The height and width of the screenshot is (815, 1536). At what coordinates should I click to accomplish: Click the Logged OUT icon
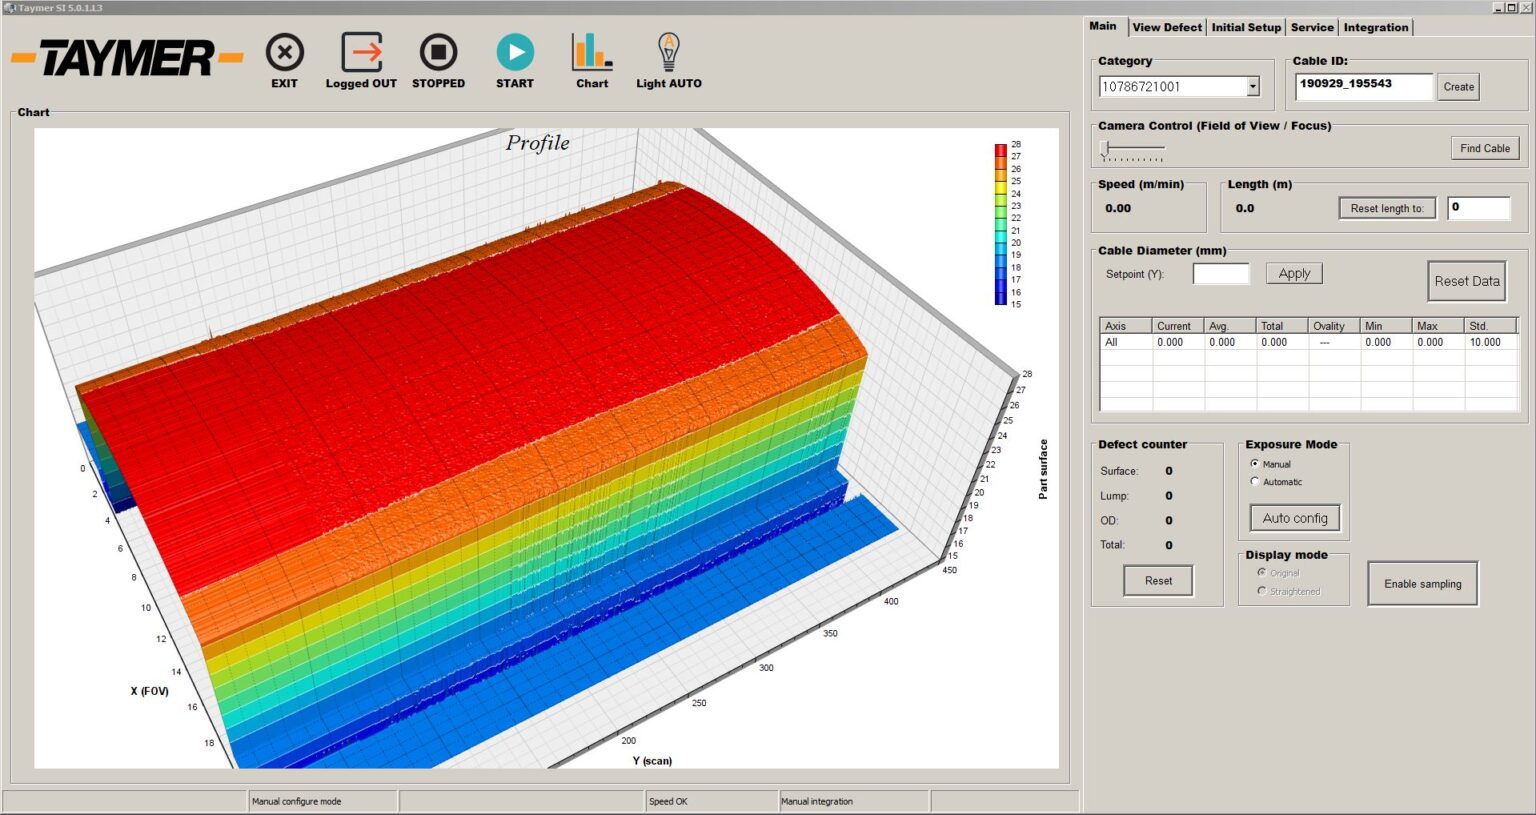pyautogui.click(x=359, y=53)
